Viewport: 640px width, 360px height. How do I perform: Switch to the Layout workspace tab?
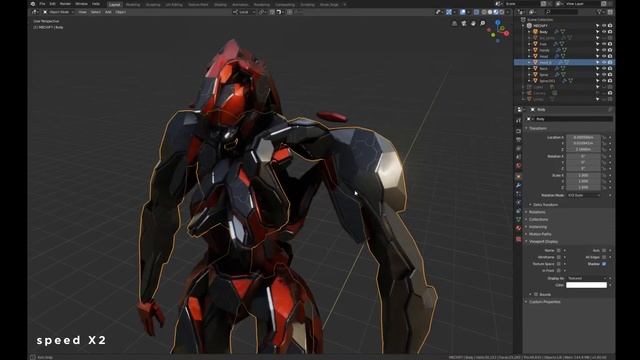point(115,4)
